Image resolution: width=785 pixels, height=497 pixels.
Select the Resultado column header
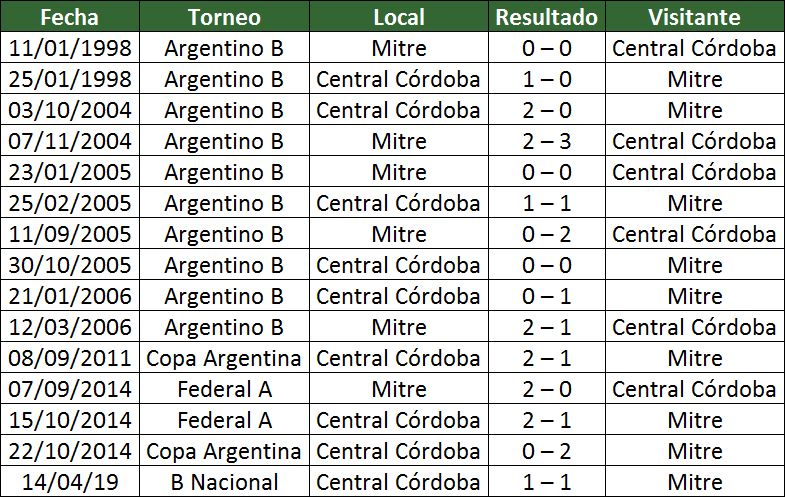coord(546,17)
